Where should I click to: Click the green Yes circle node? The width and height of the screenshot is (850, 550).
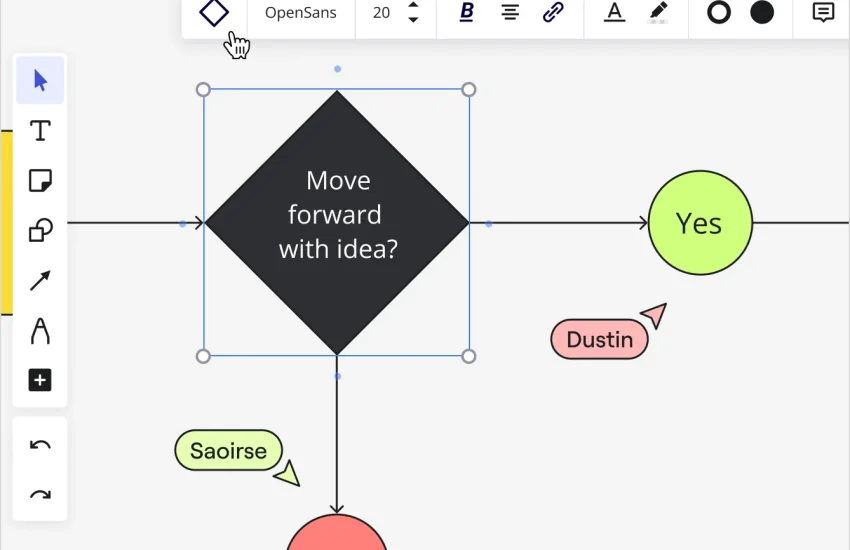click(699, 223)
